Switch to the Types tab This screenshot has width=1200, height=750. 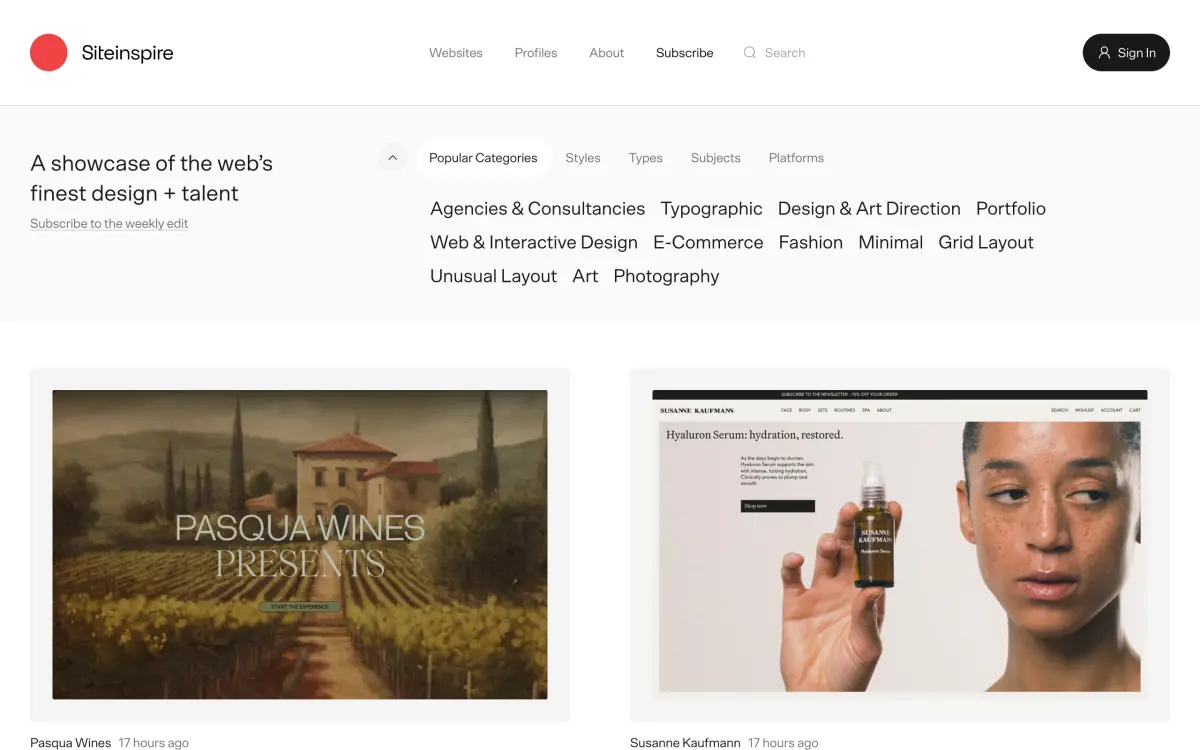click(646, 158)
